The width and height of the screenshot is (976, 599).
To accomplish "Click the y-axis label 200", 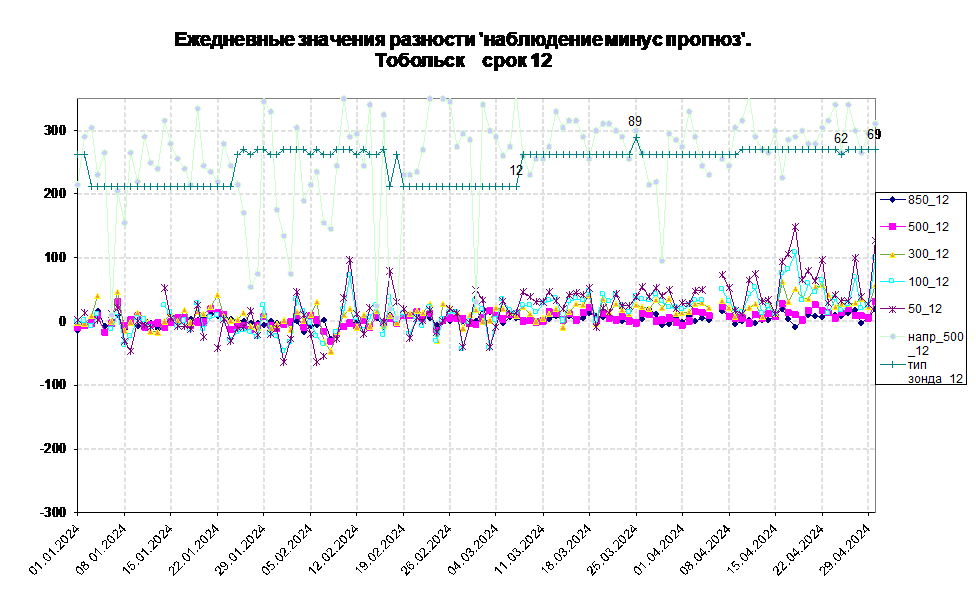I will (55, 194).
